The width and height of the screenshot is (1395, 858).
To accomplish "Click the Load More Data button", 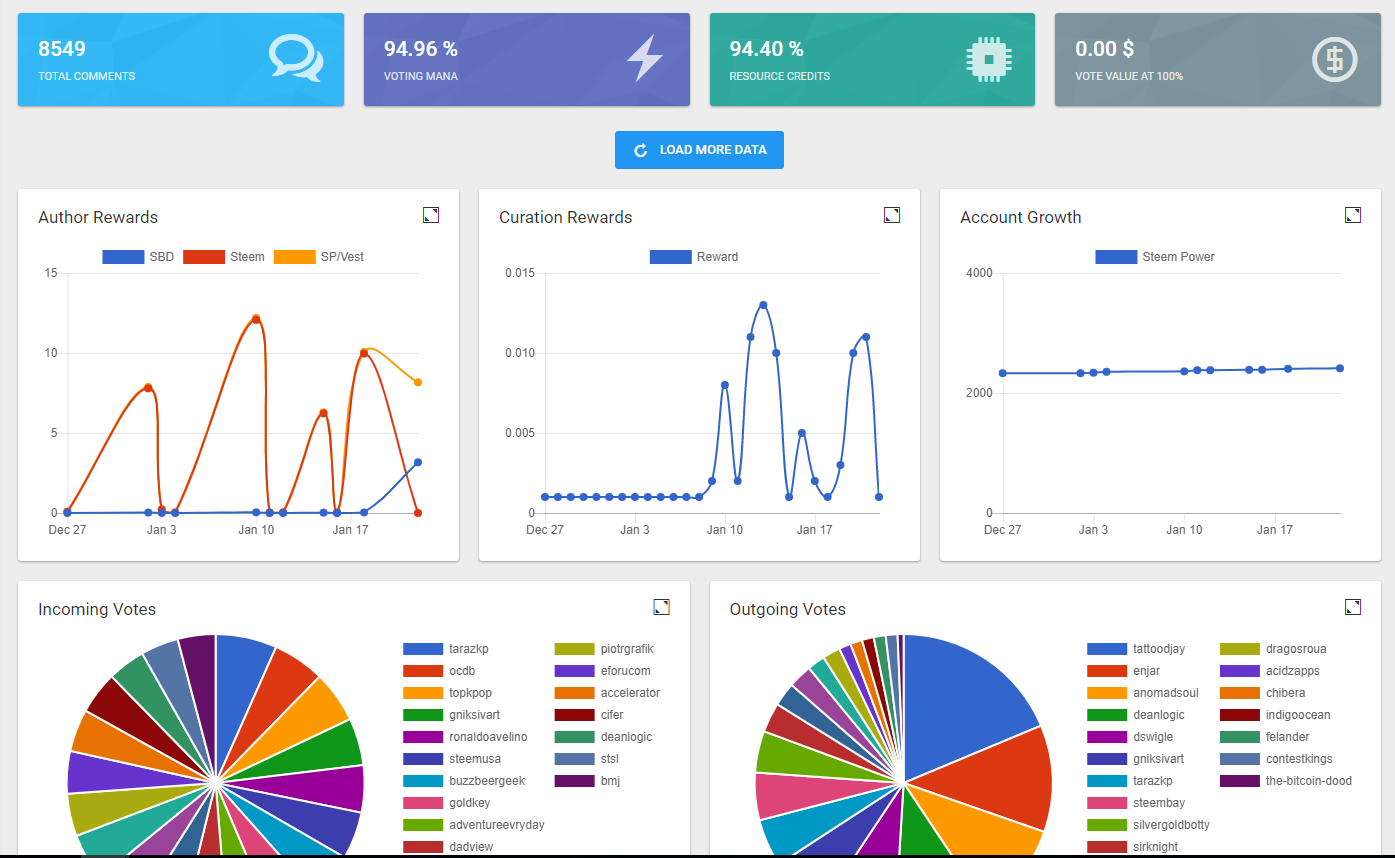I will tap(699, 150).
